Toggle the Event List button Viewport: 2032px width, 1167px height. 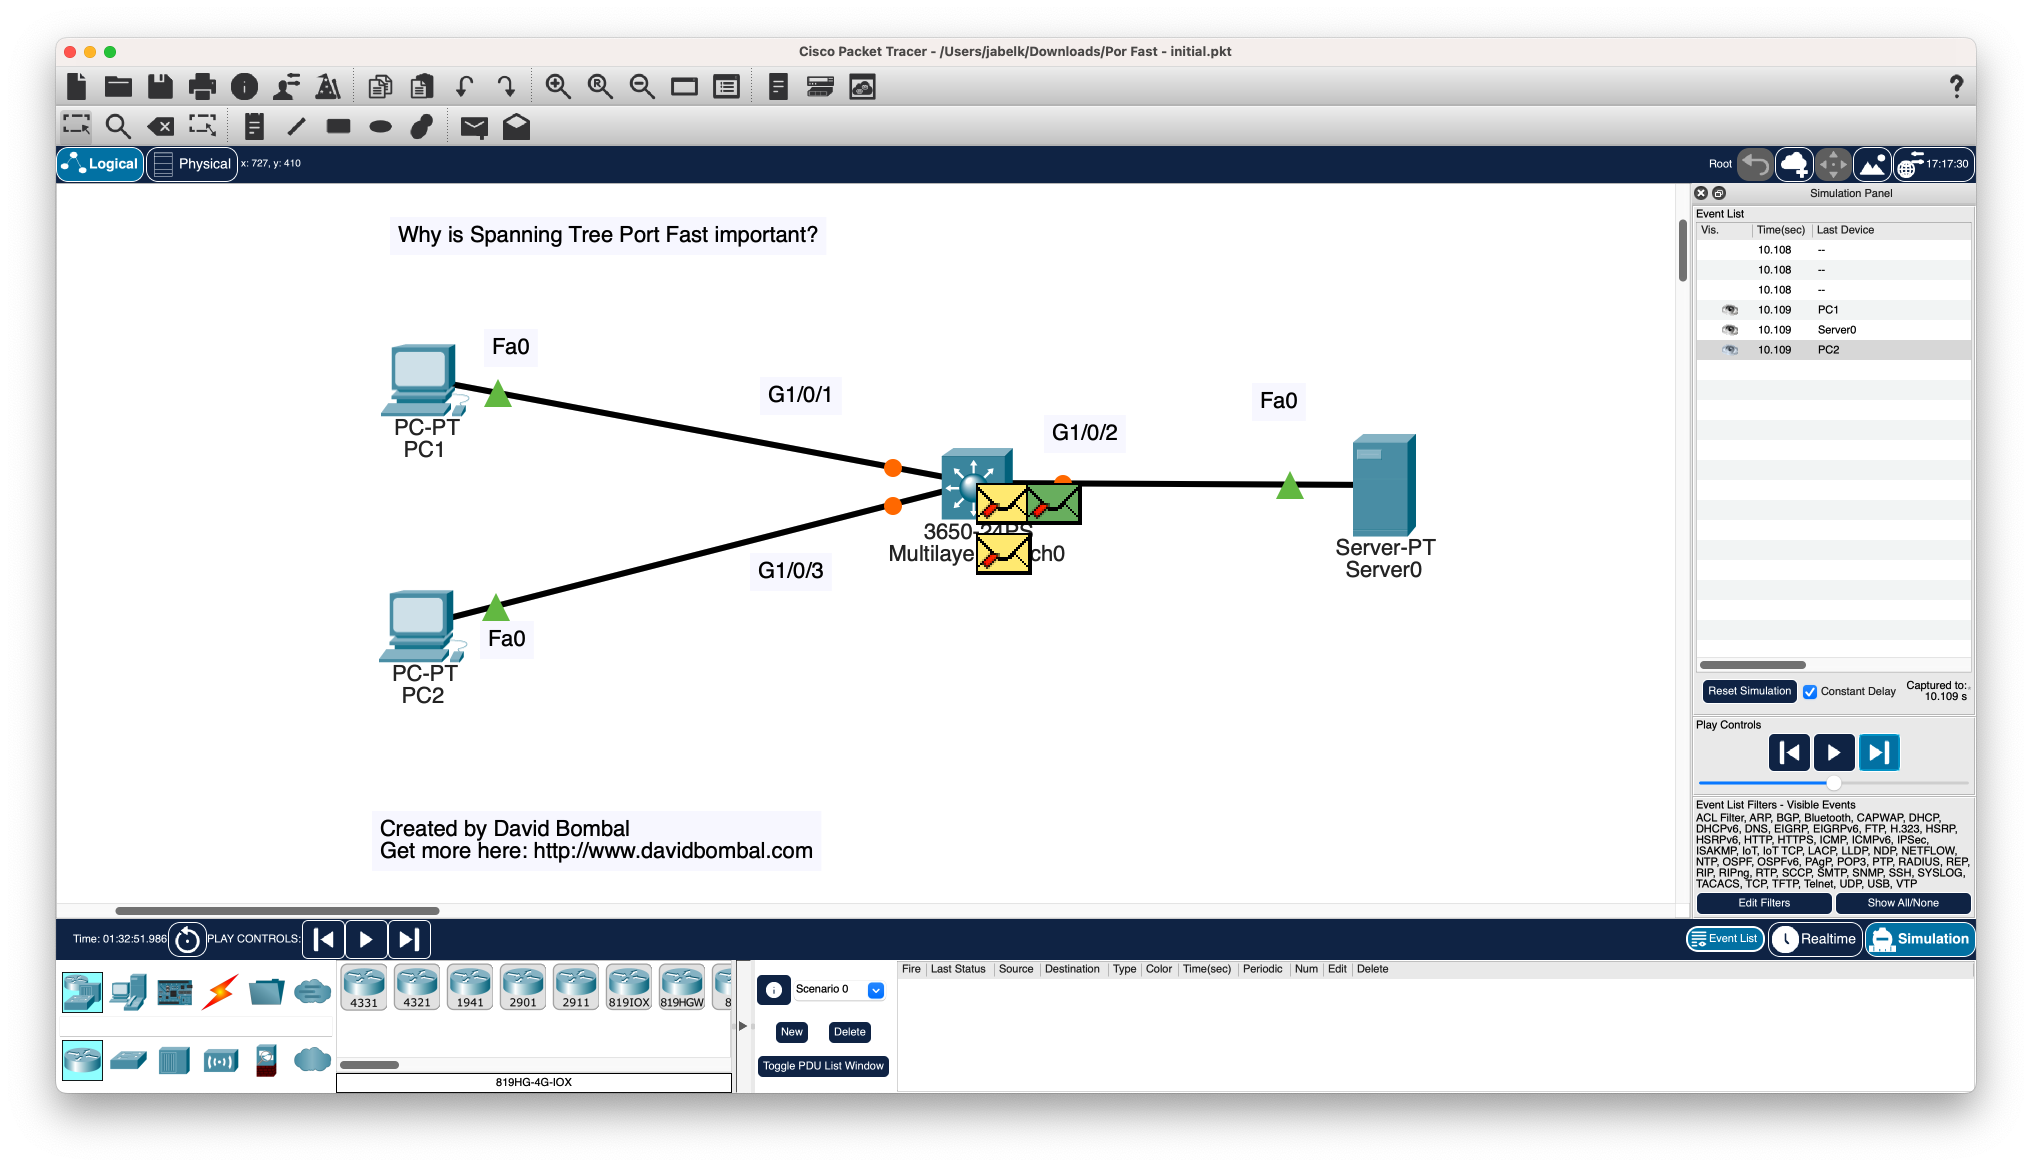pyautogui.click(x=1725, y=939)
